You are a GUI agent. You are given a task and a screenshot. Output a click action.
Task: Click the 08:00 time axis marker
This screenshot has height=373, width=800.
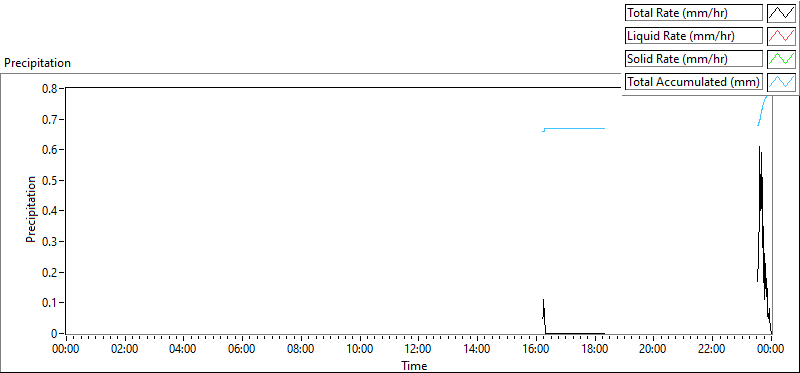tap(301, 350)
